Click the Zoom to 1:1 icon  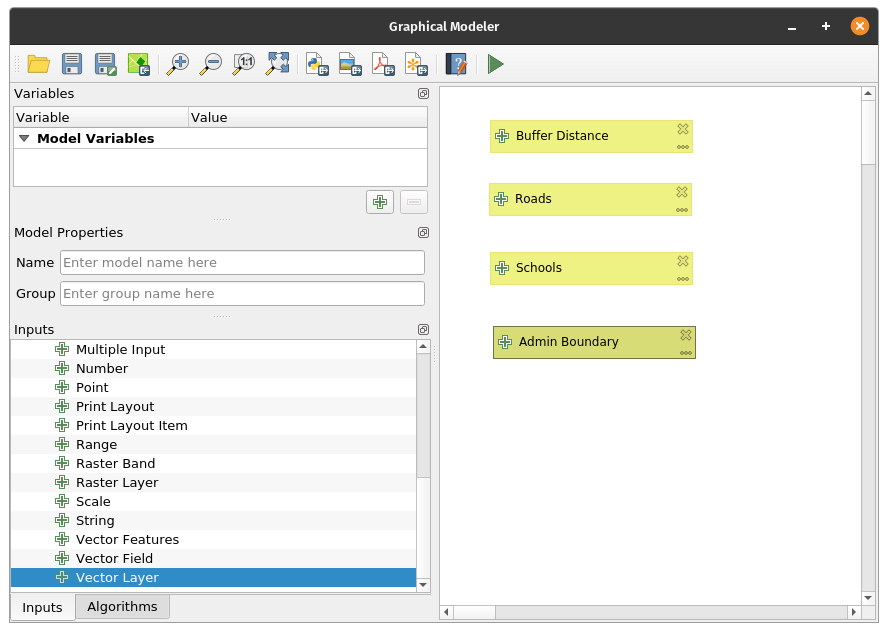tap(244, 65)
